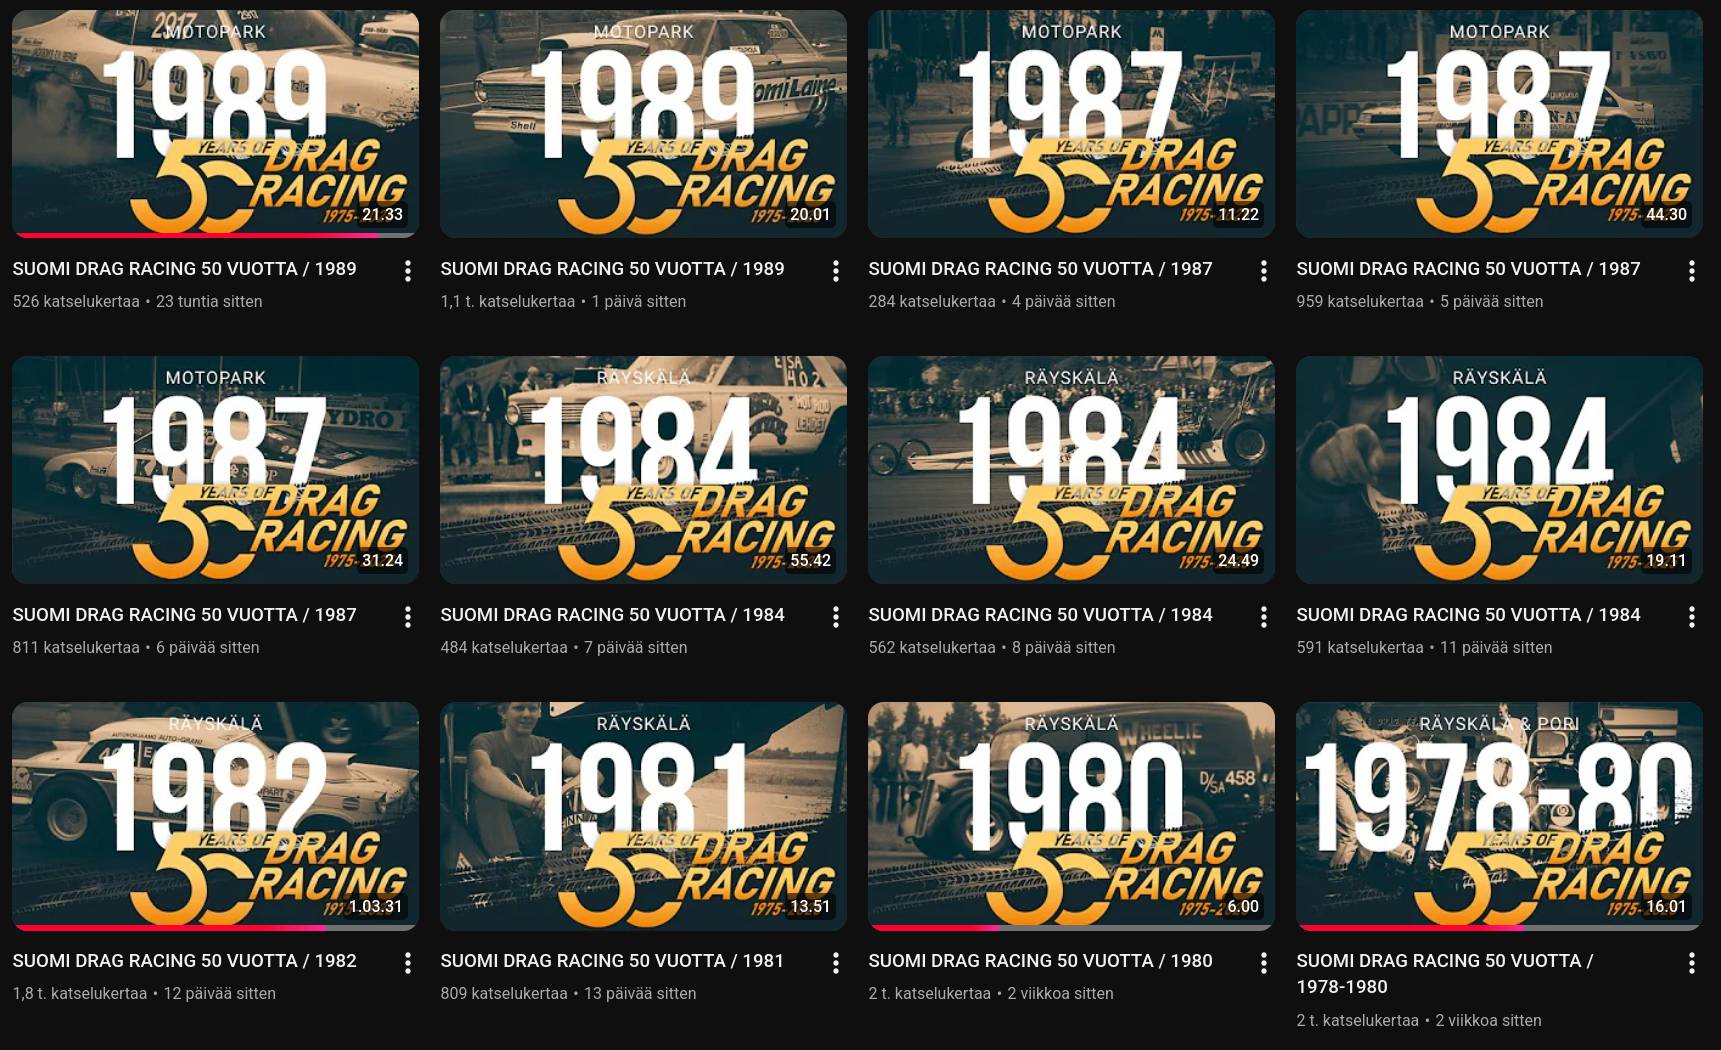Open three-dot menu for 1989 video posted 1 day ago

coord(835,271)
